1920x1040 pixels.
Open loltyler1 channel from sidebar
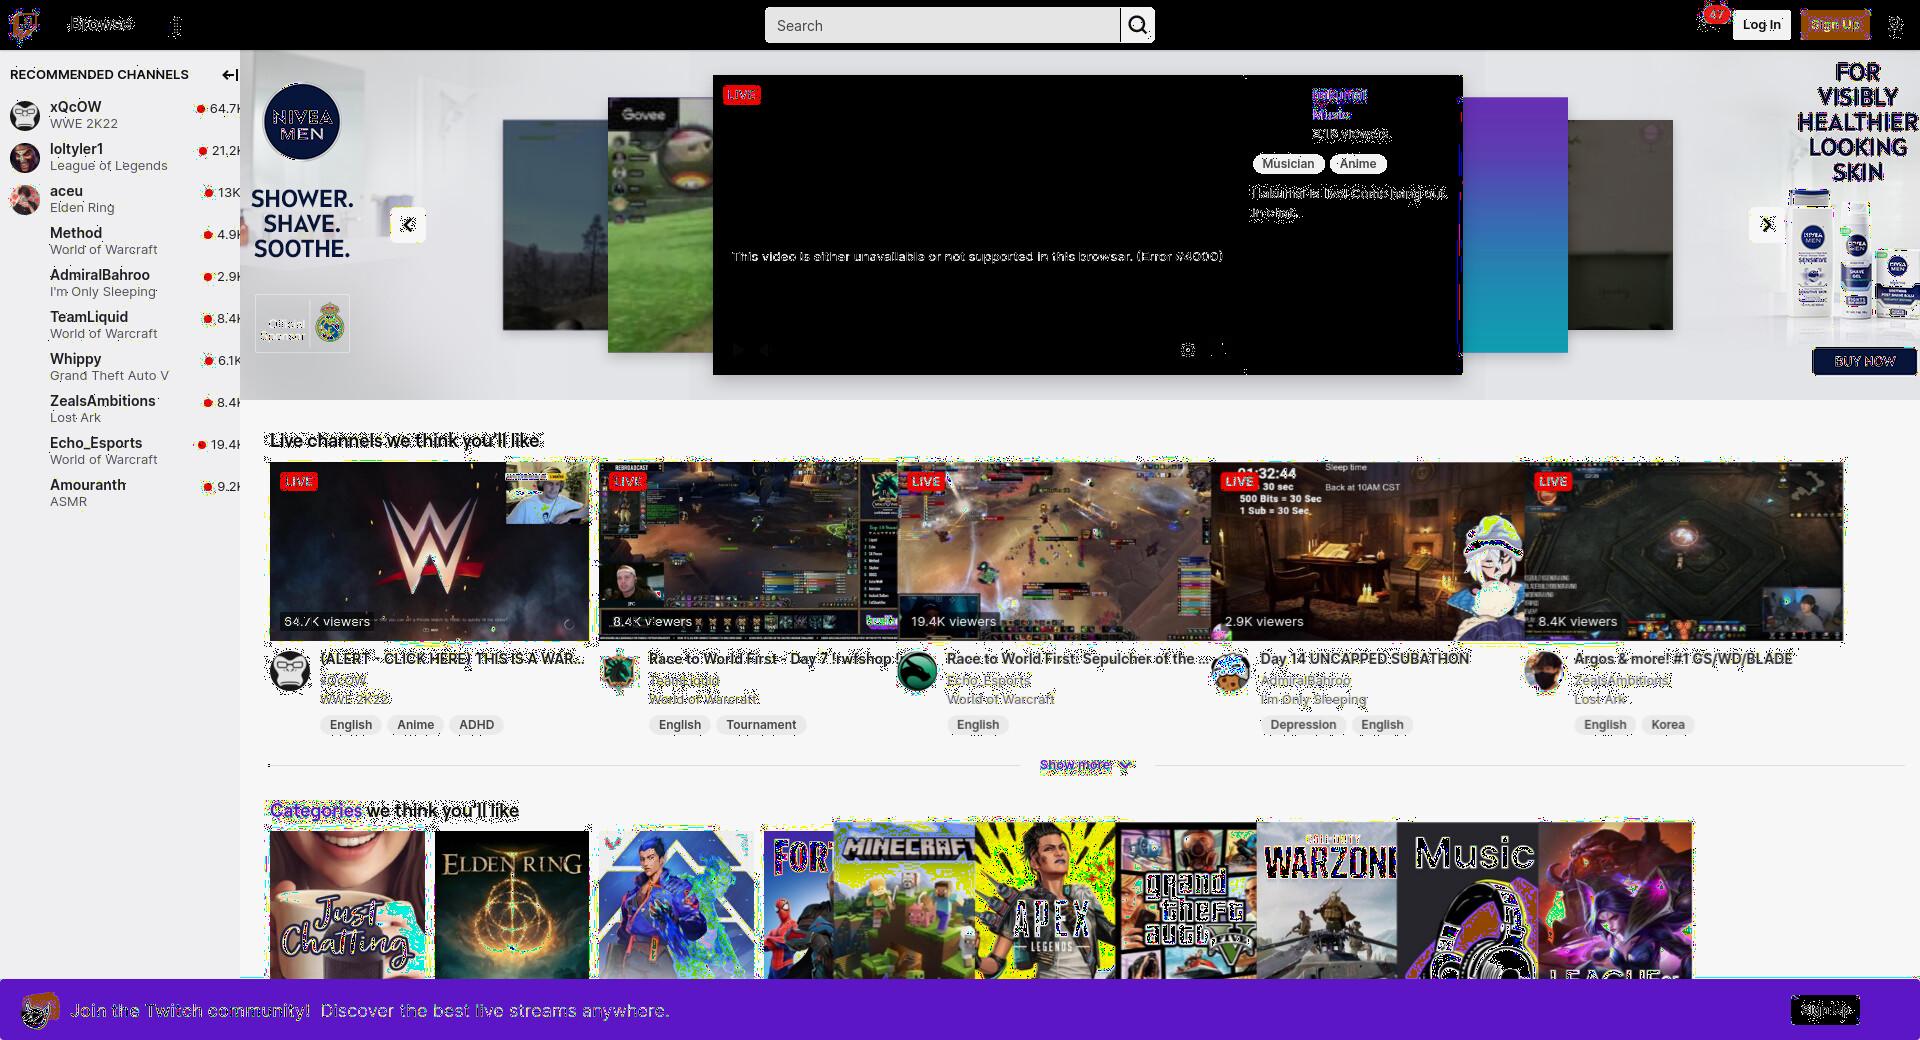click(120, 157)
